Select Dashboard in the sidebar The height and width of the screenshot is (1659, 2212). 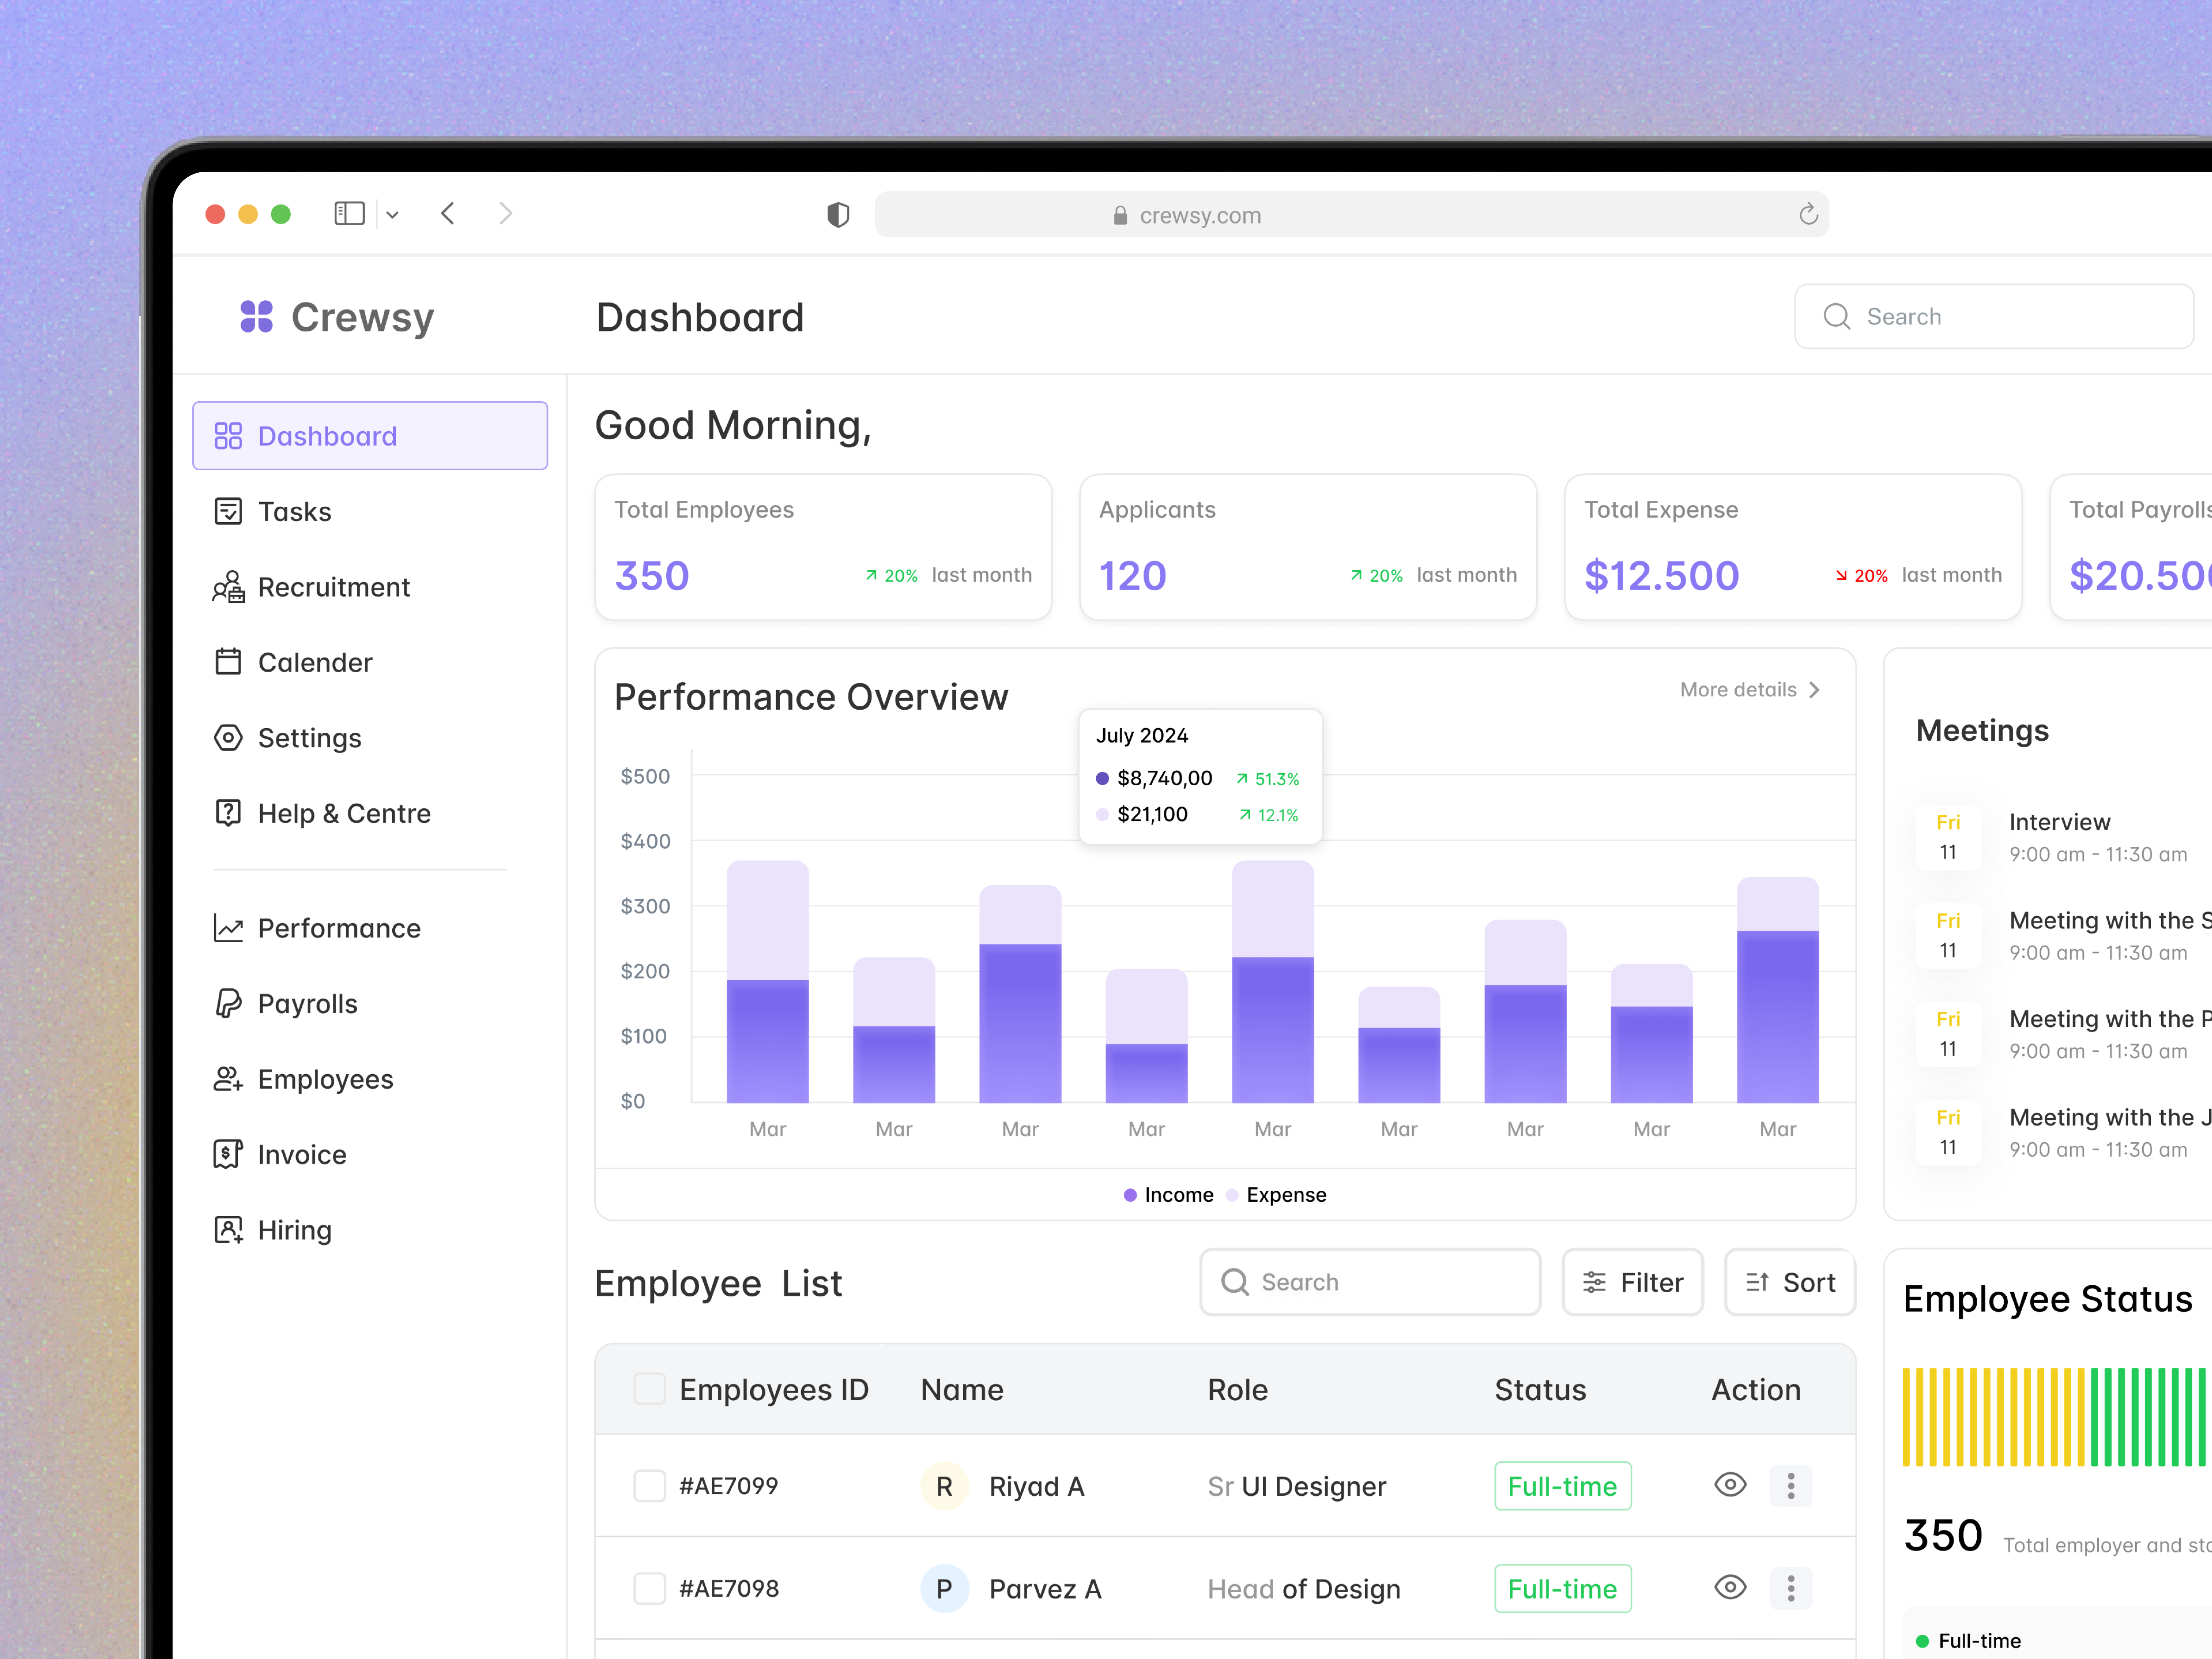(x=370, y=436)
